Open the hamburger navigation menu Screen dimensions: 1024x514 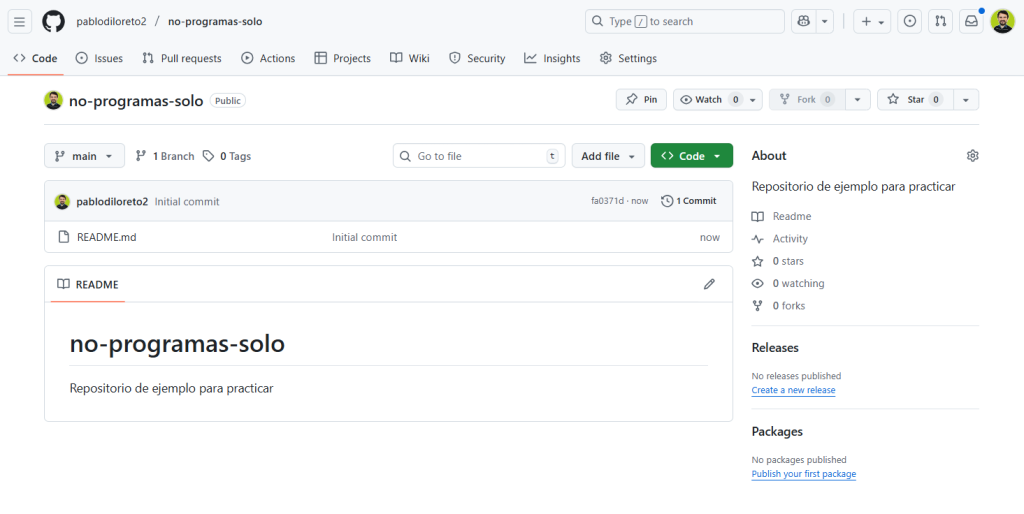coord(20,21)
